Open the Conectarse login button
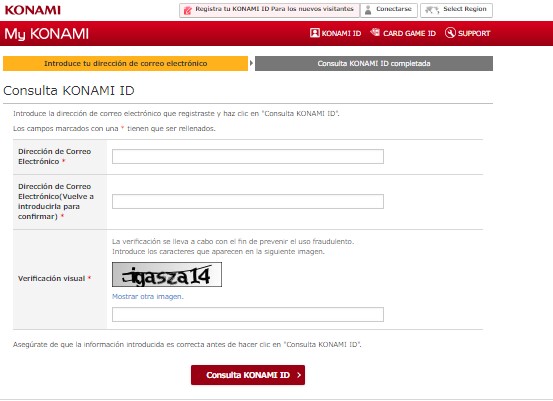The width and height of the screenshot is (553, 401). pyautogui.click(x=389, y=10)
